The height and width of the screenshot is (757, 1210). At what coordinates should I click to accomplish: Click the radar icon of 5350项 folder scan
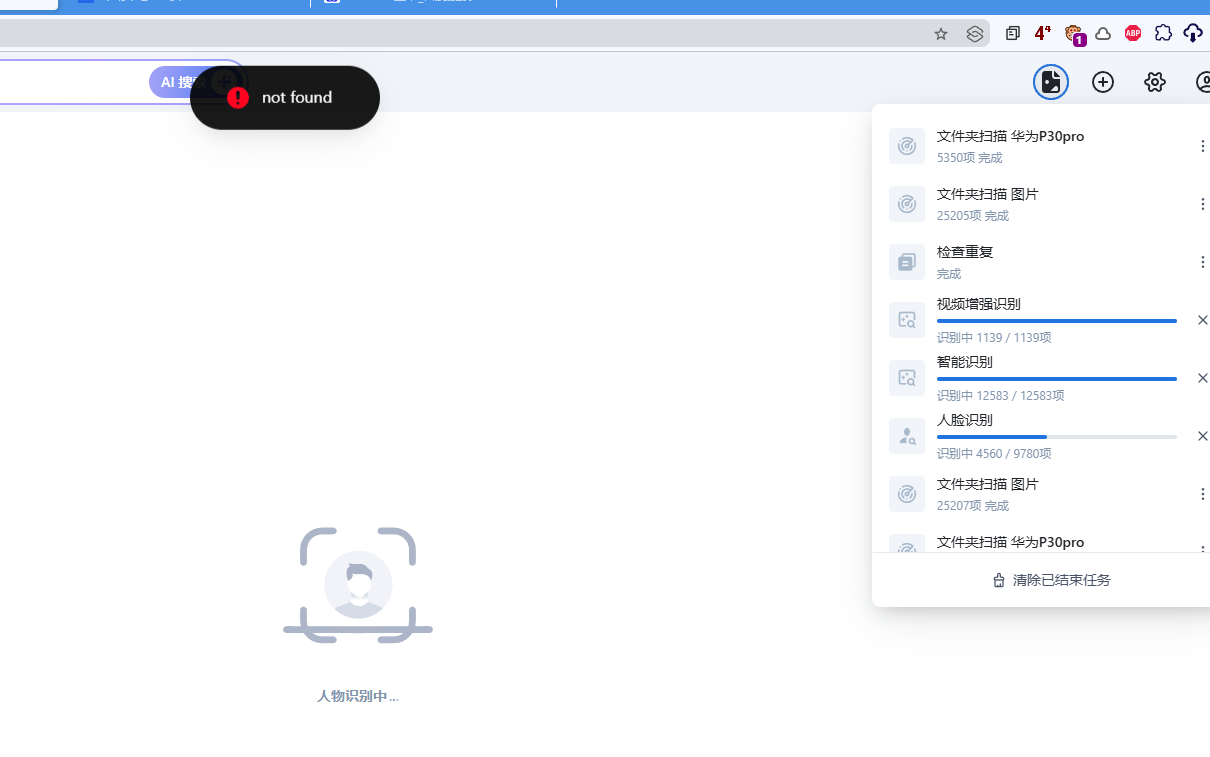(907, 146)
